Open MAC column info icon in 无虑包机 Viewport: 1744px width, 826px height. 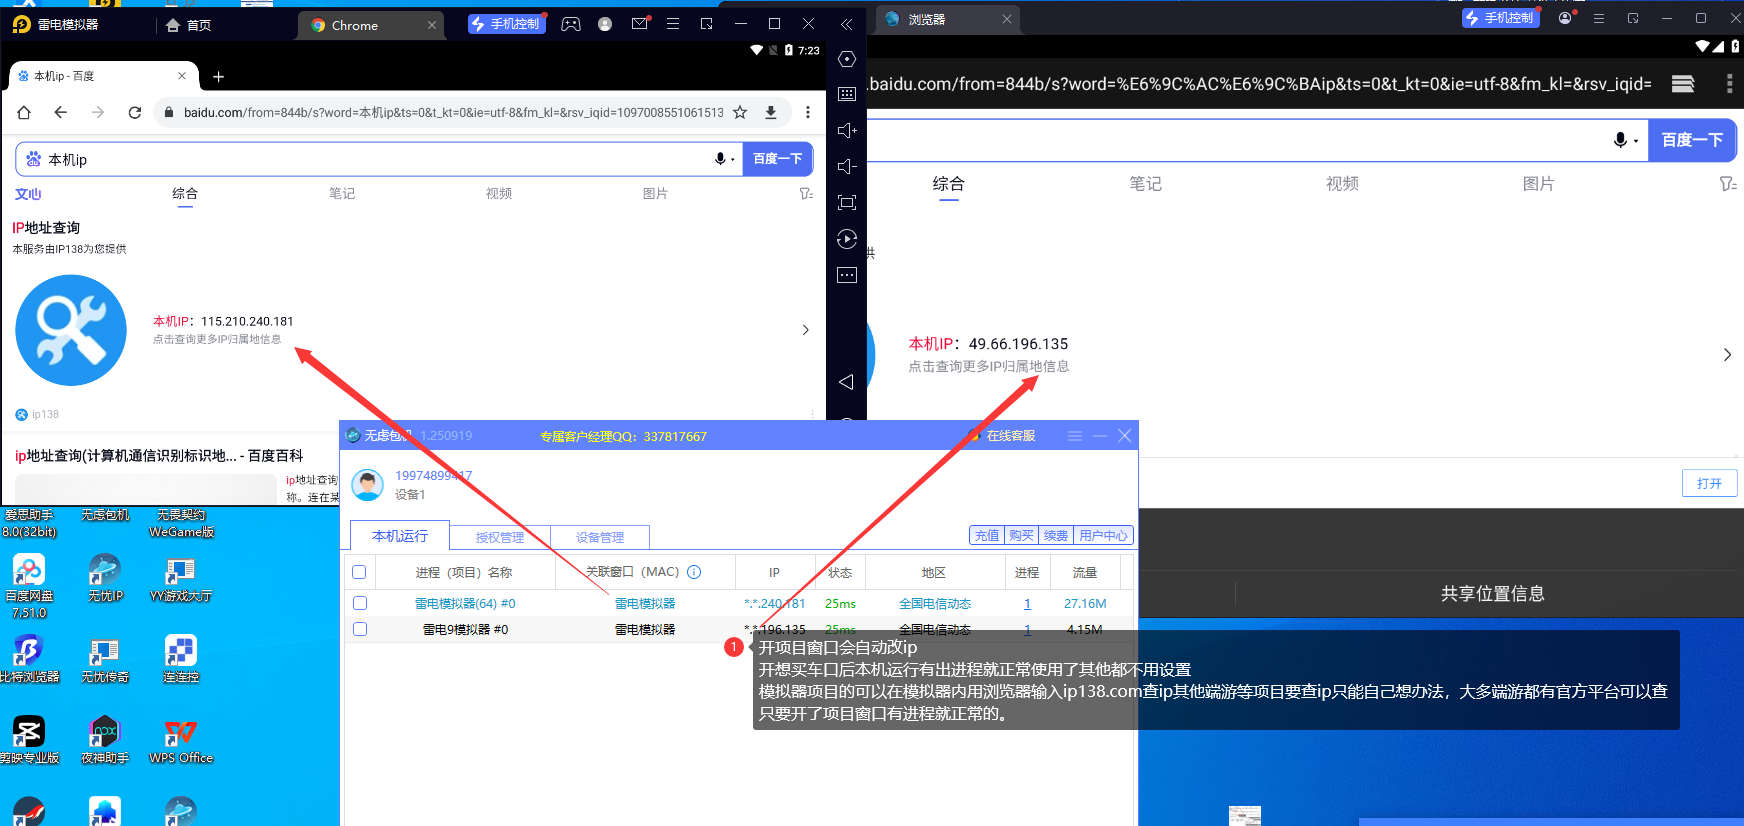(x=694, y=572)
